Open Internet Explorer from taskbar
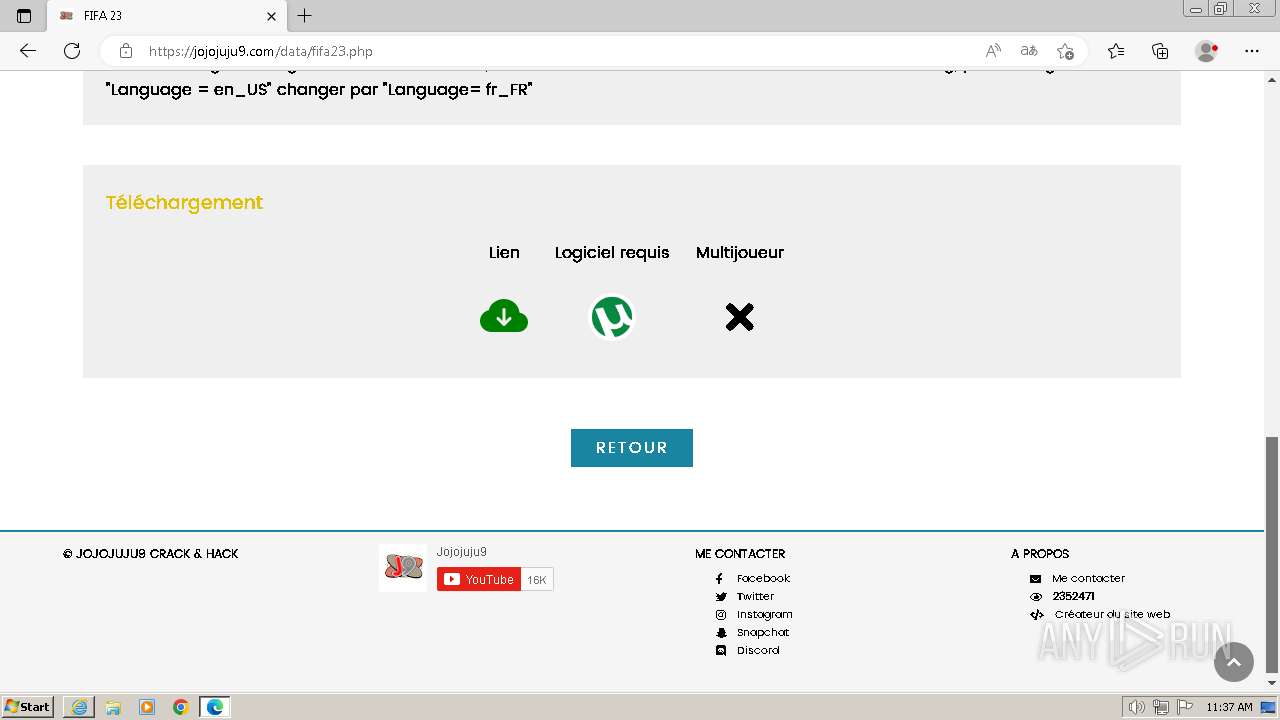The image size is (1280, 720). pos(79,707)
